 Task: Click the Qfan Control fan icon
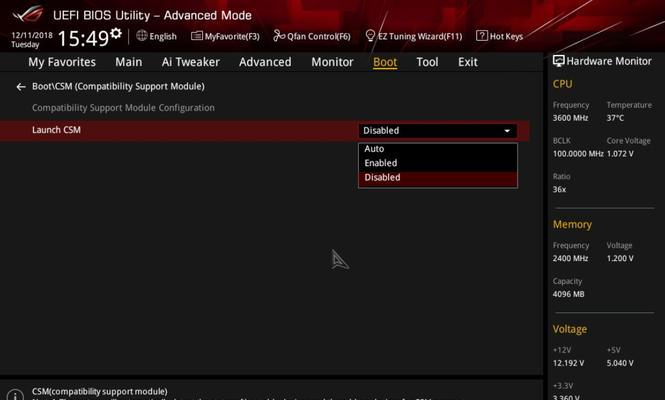point(279,36)
